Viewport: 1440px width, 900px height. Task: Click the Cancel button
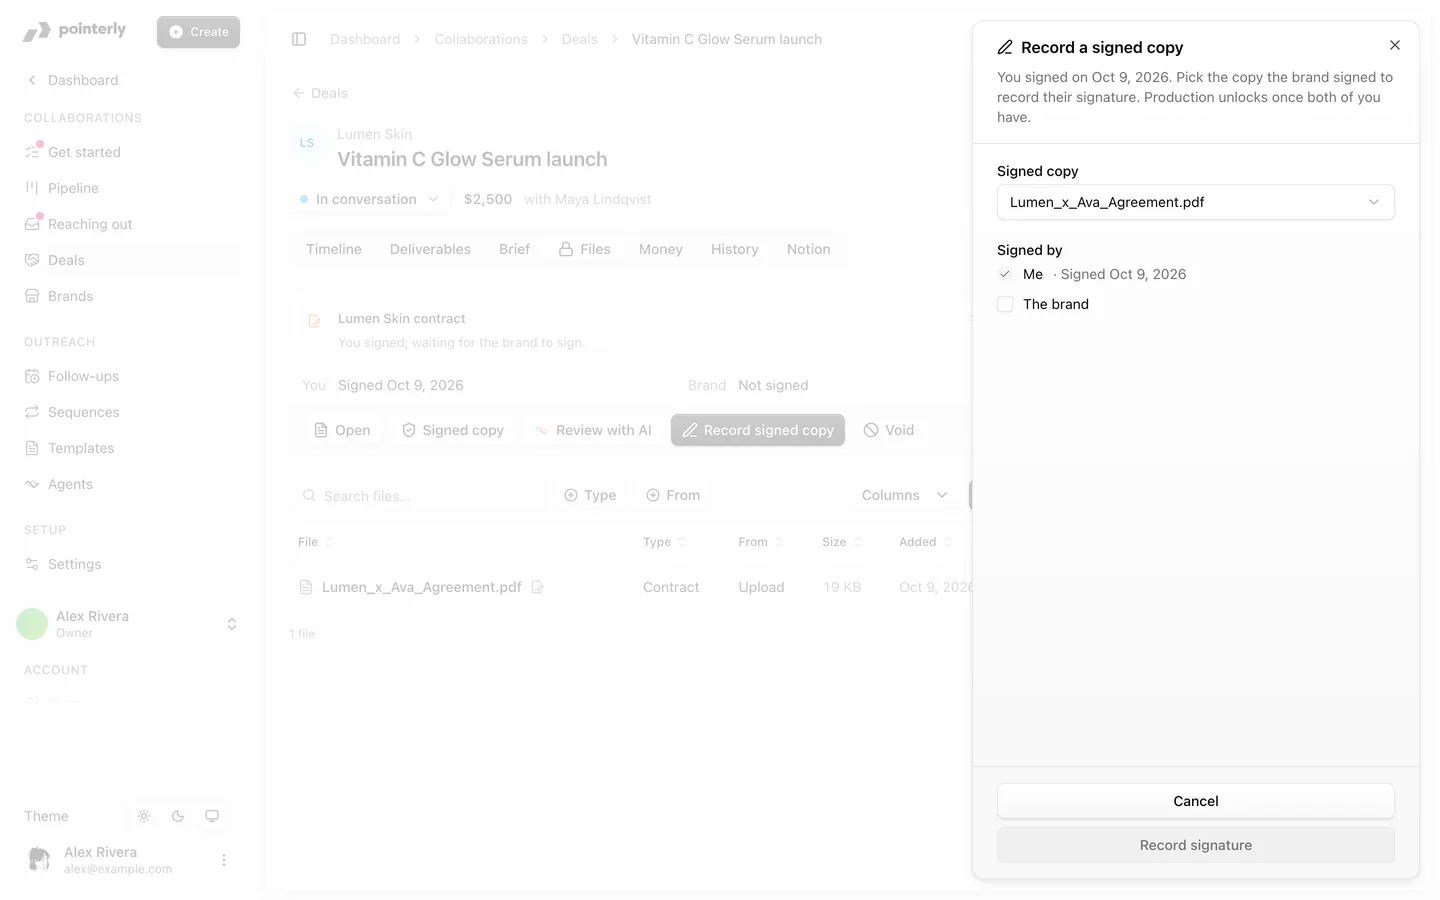[1196, 801]
